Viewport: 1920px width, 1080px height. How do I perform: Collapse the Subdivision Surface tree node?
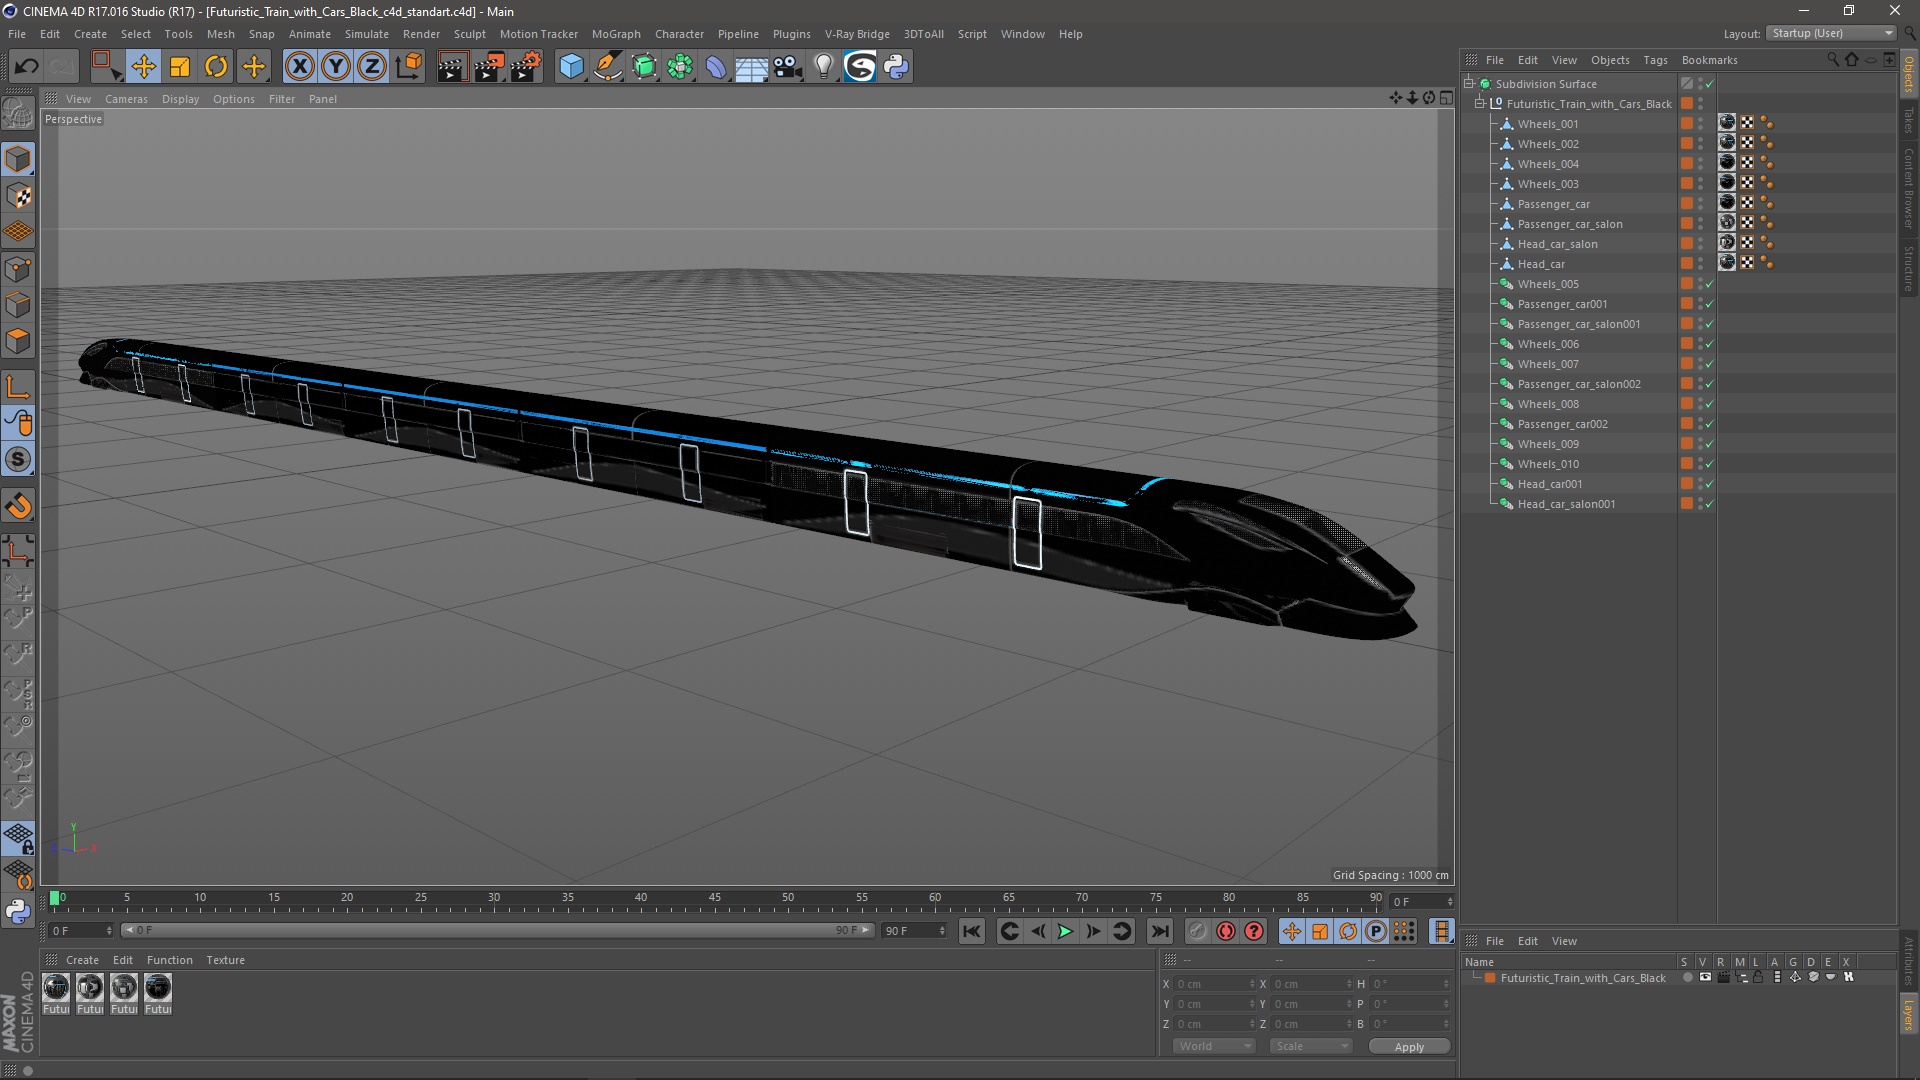1469,84
